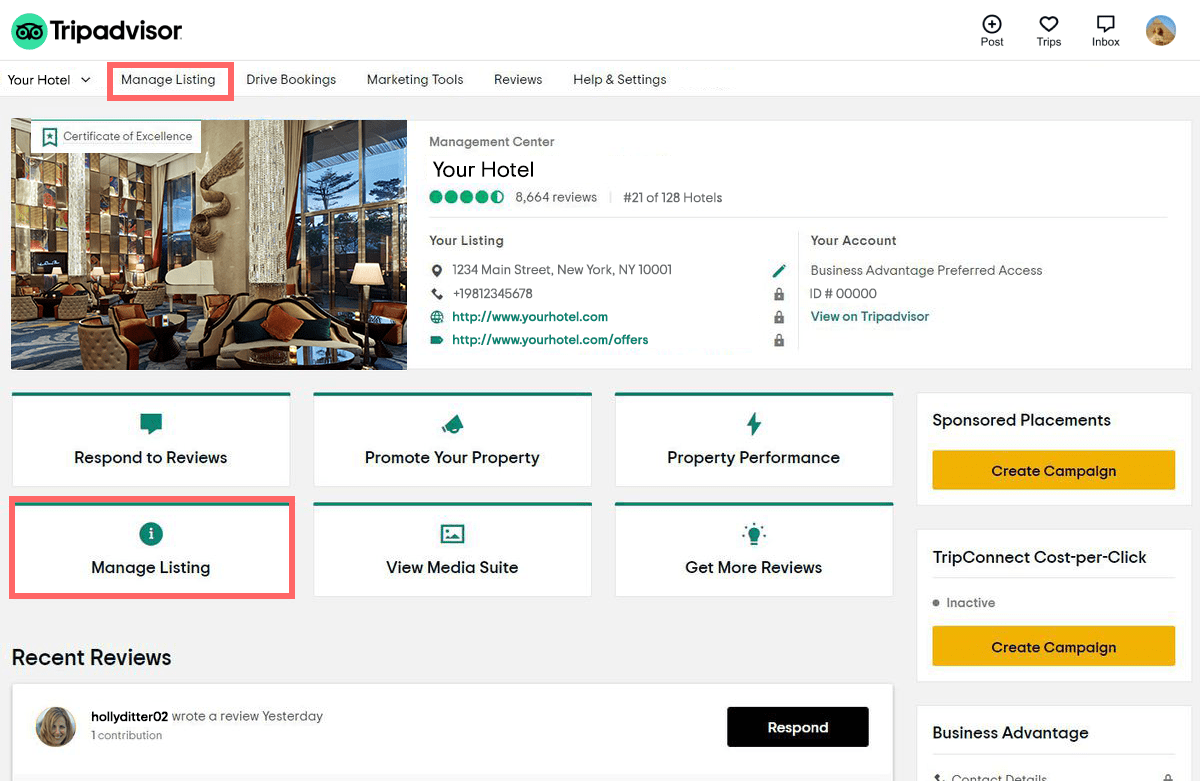1200x781 pixels.
Task: Open the Drive Bookings menu
Action: (x=291, y=80)
